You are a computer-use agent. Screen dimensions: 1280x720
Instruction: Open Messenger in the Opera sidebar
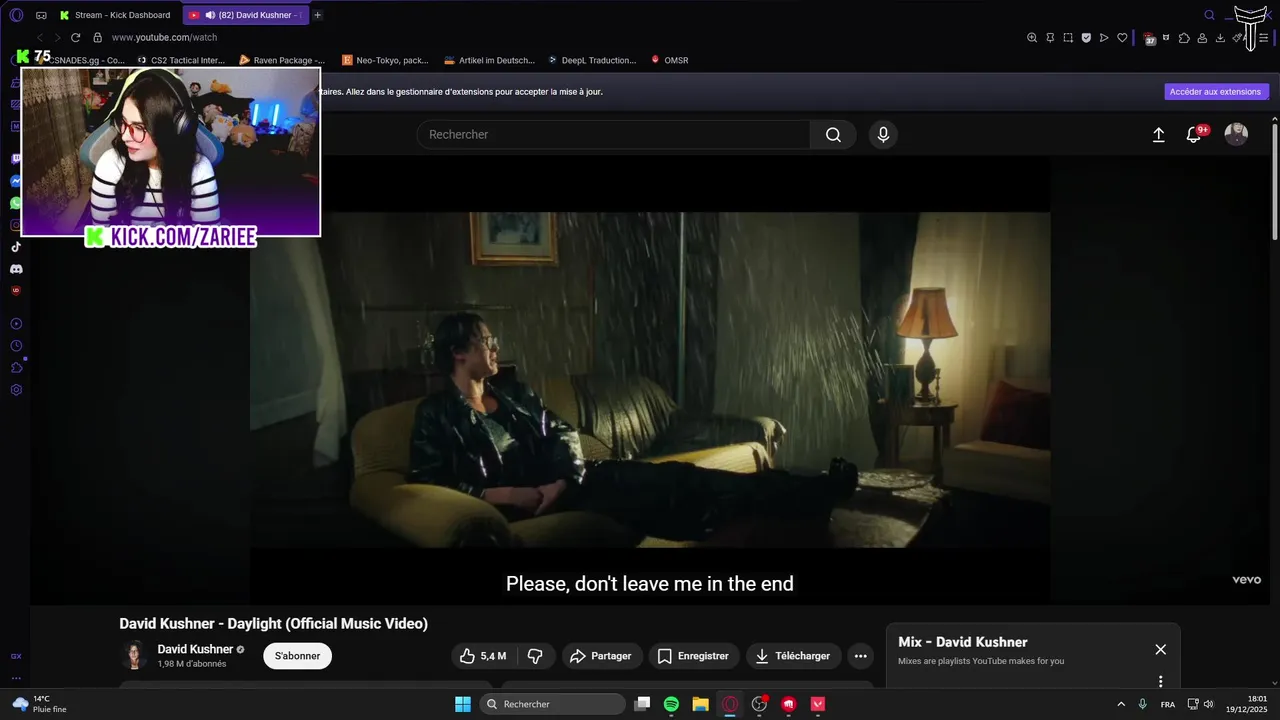(16, 181)
